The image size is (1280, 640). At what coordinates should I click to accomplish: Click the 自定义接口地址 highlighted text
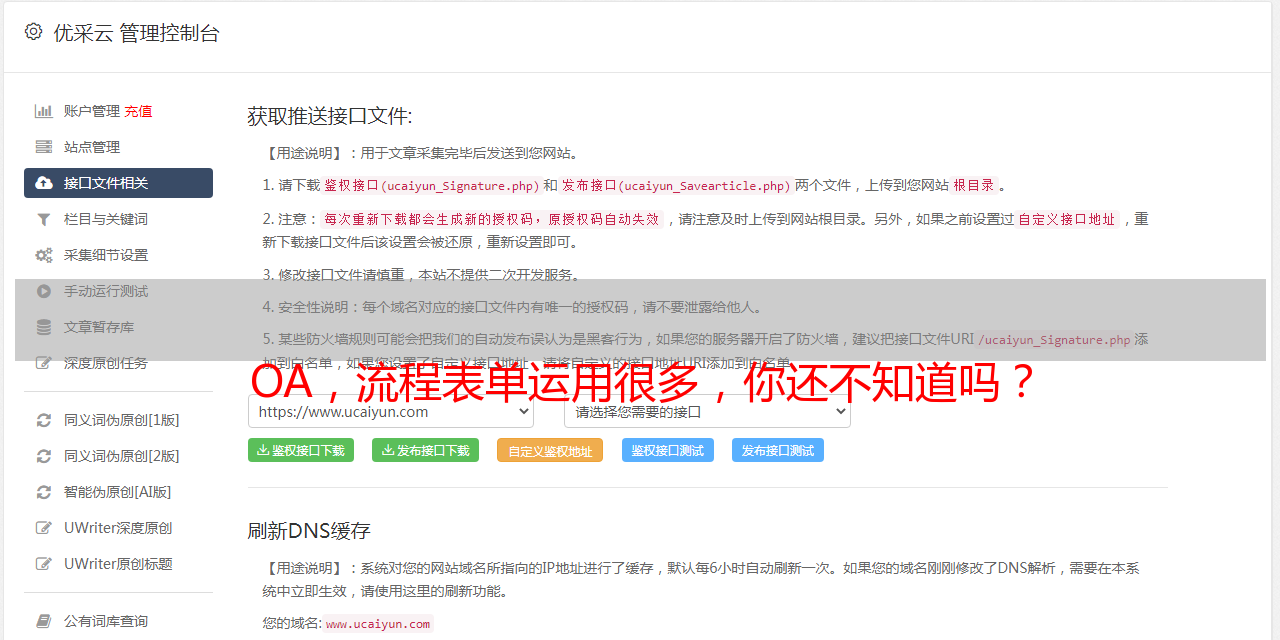(1067, 219)
